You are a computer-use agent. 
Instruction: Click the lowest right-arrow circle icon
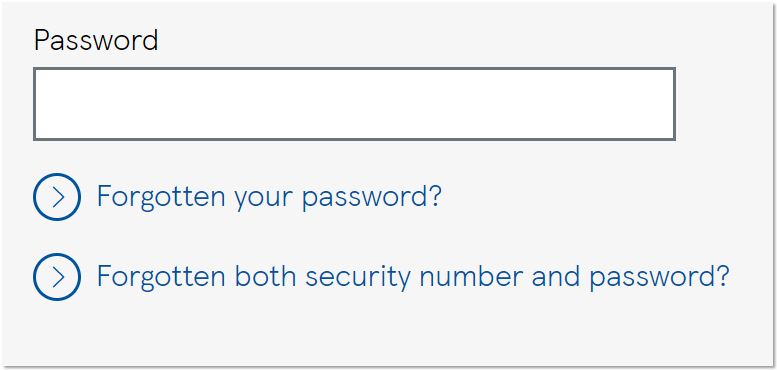(x=57, y=277)
